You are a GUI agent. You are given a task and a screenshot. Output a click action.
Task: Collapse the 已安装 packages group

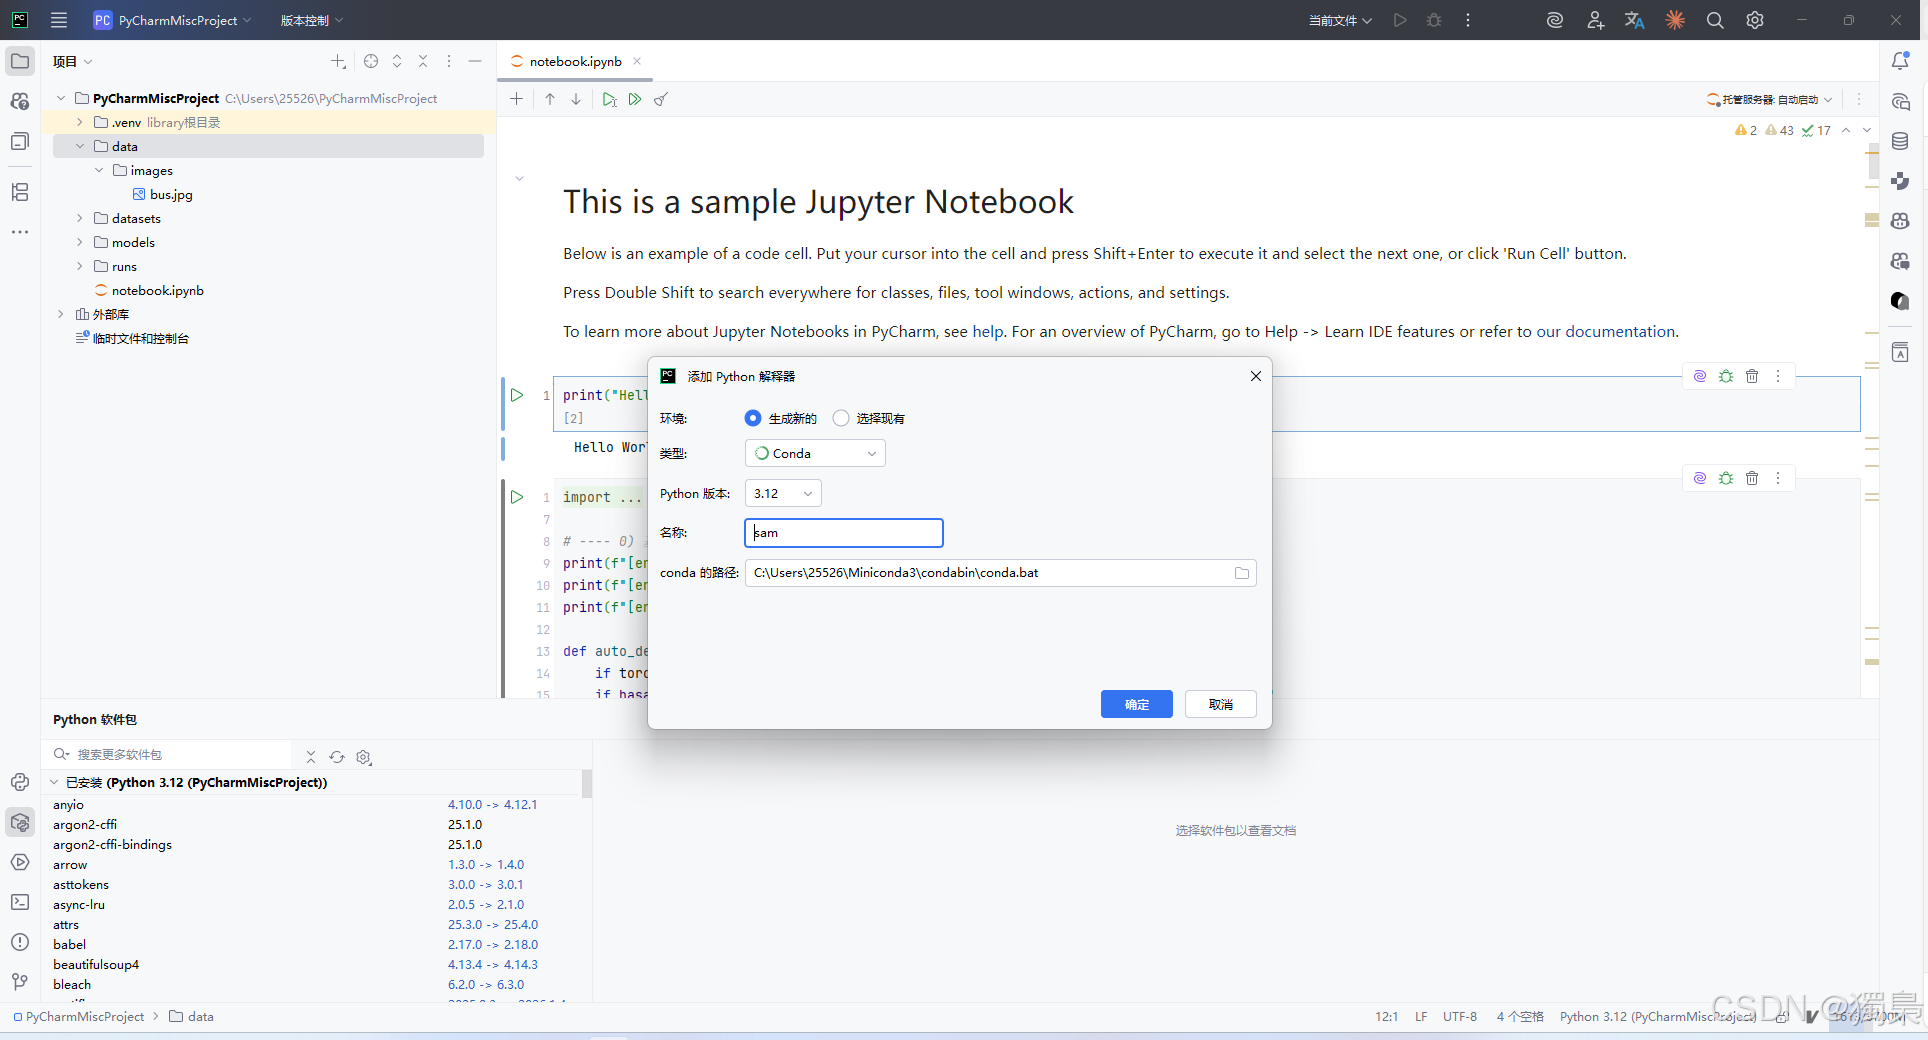click(x=55, y=782)
